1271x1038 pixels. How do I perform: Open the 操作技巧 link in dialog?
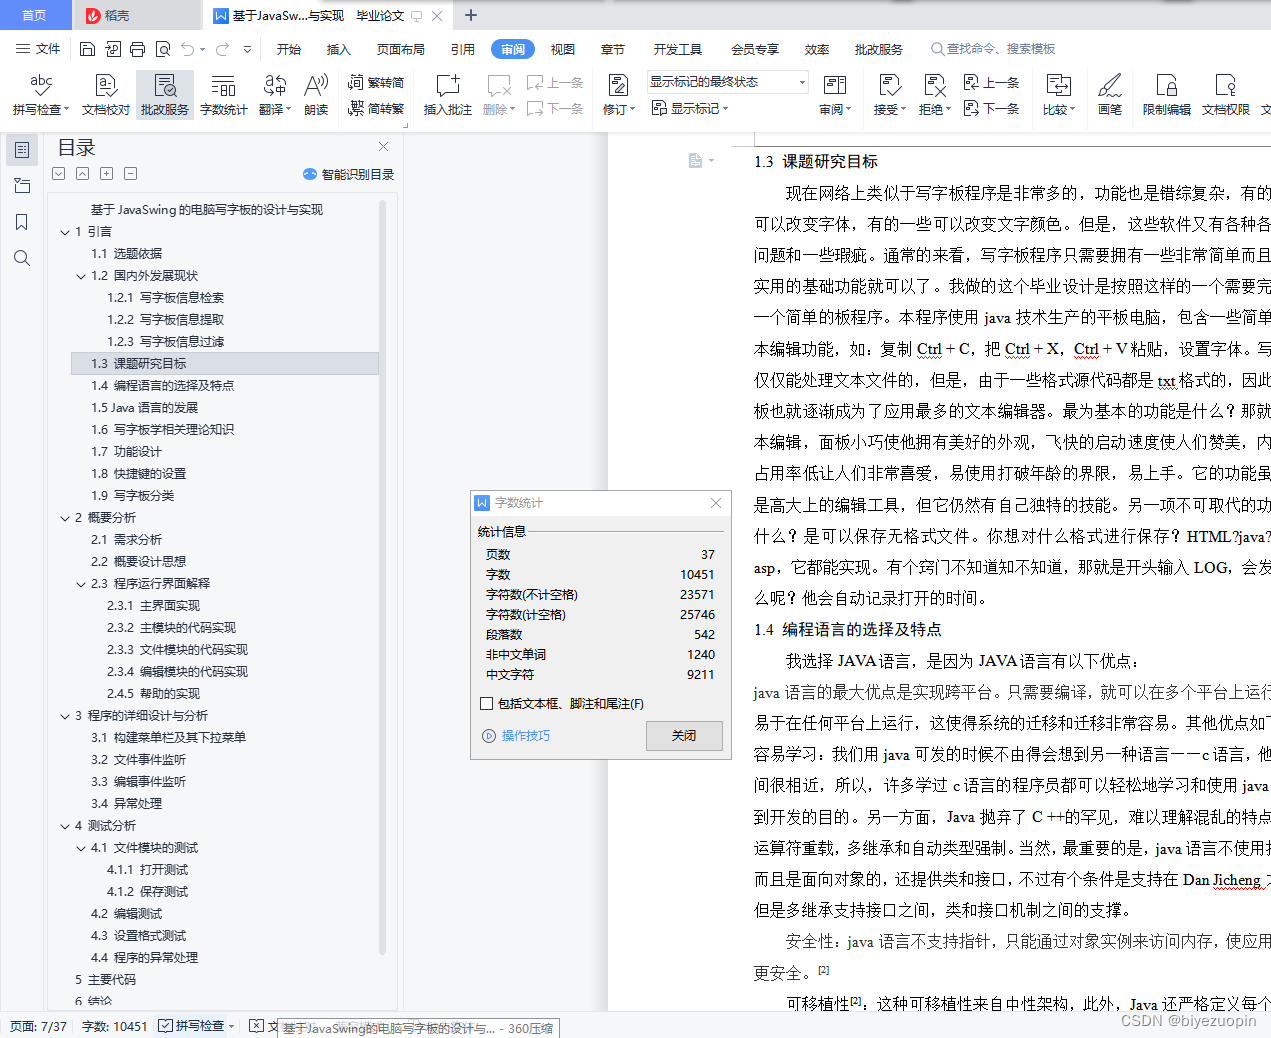(517, 735)
